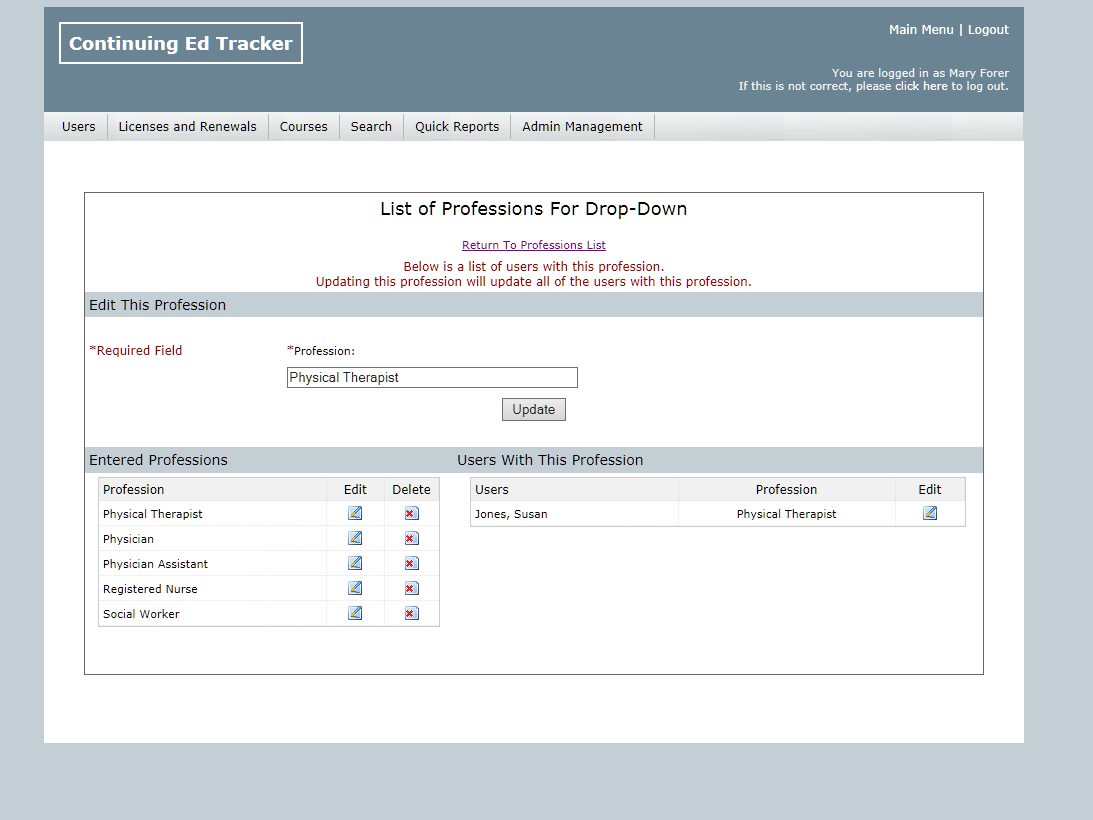1093x820 pixels.
Task: Open the Quick Reports section
Action: coord(456,126)
